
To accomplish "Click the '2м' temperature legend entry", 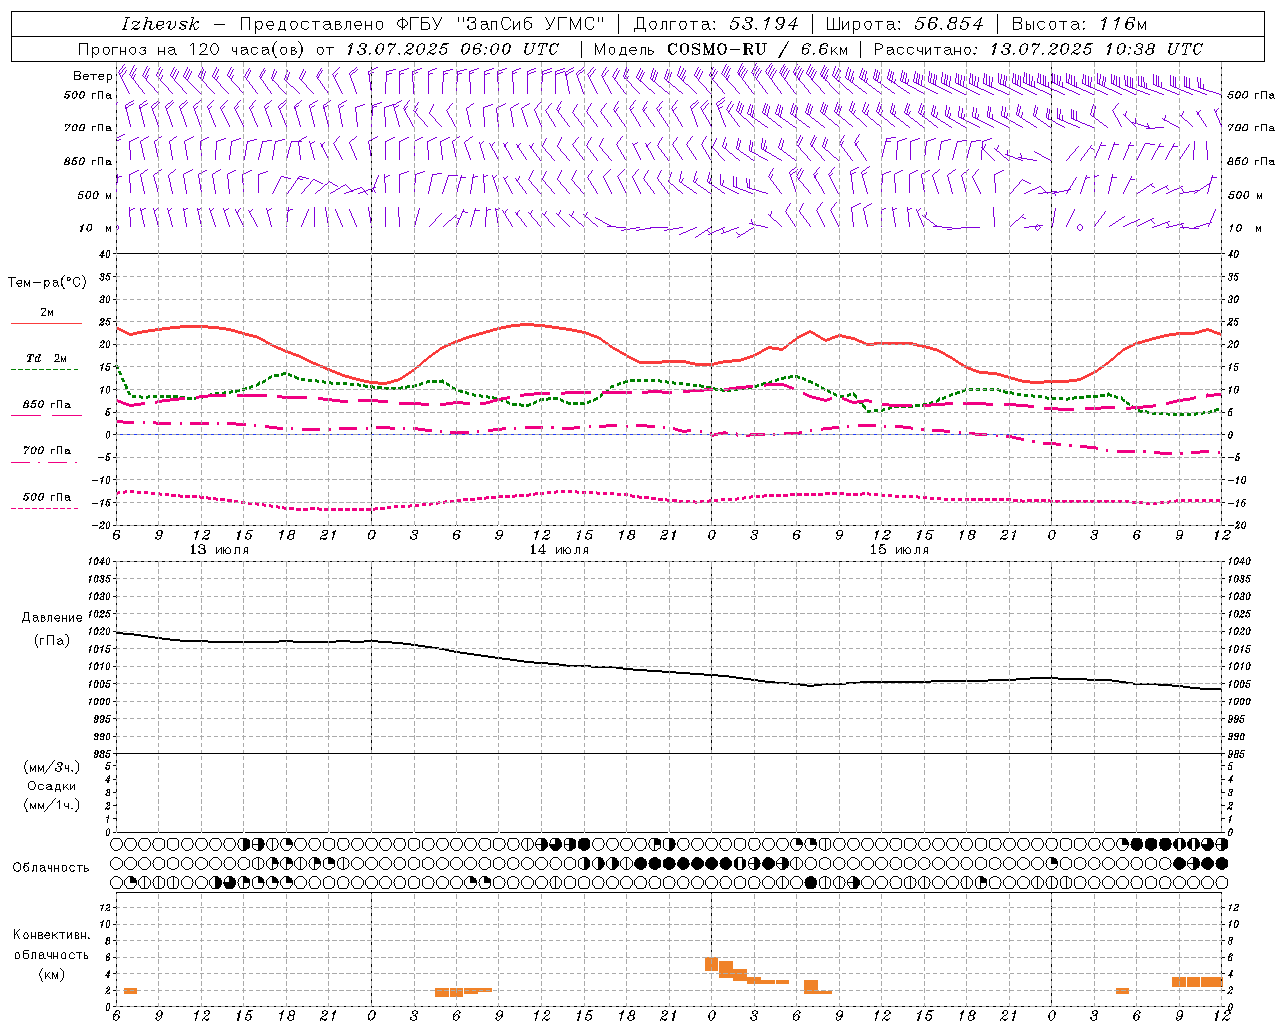I will coord(47,312).
